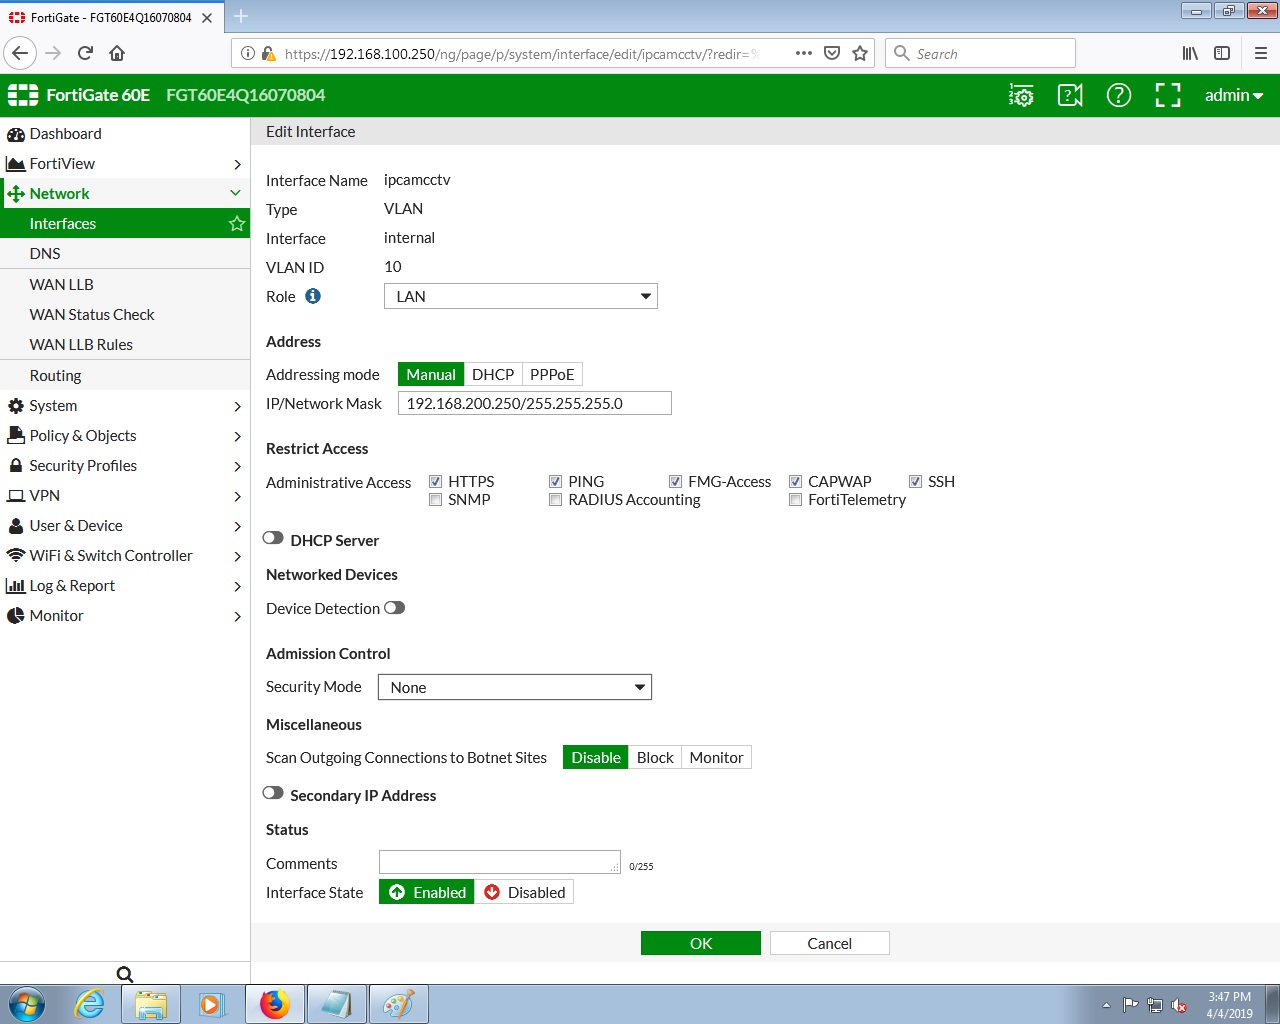Uncheck the CAPWAP checkbox
The height and width of the screenshot is (1024, 1280).
[x=795, y=482]
